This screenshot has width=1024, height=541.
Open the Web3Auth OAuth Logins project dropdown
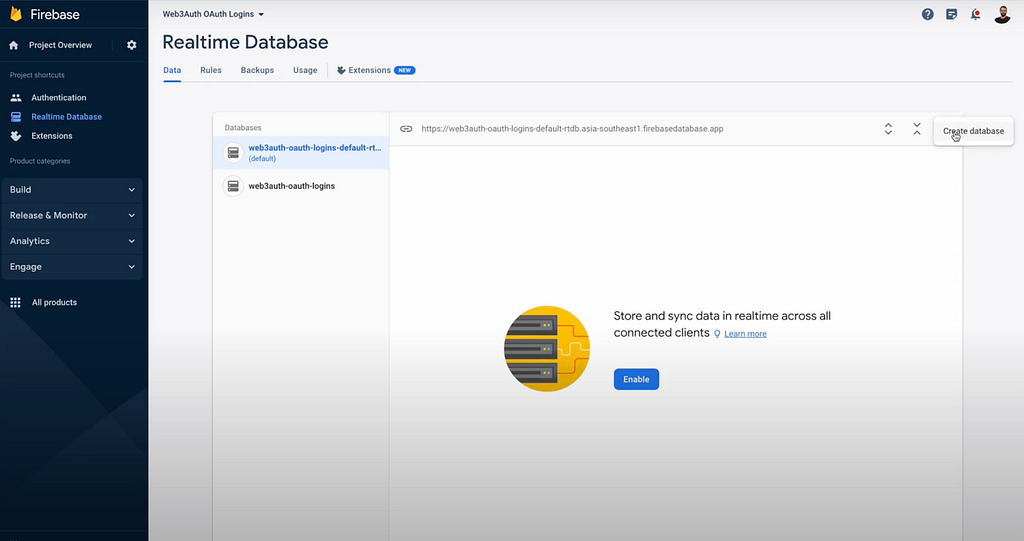214,14
